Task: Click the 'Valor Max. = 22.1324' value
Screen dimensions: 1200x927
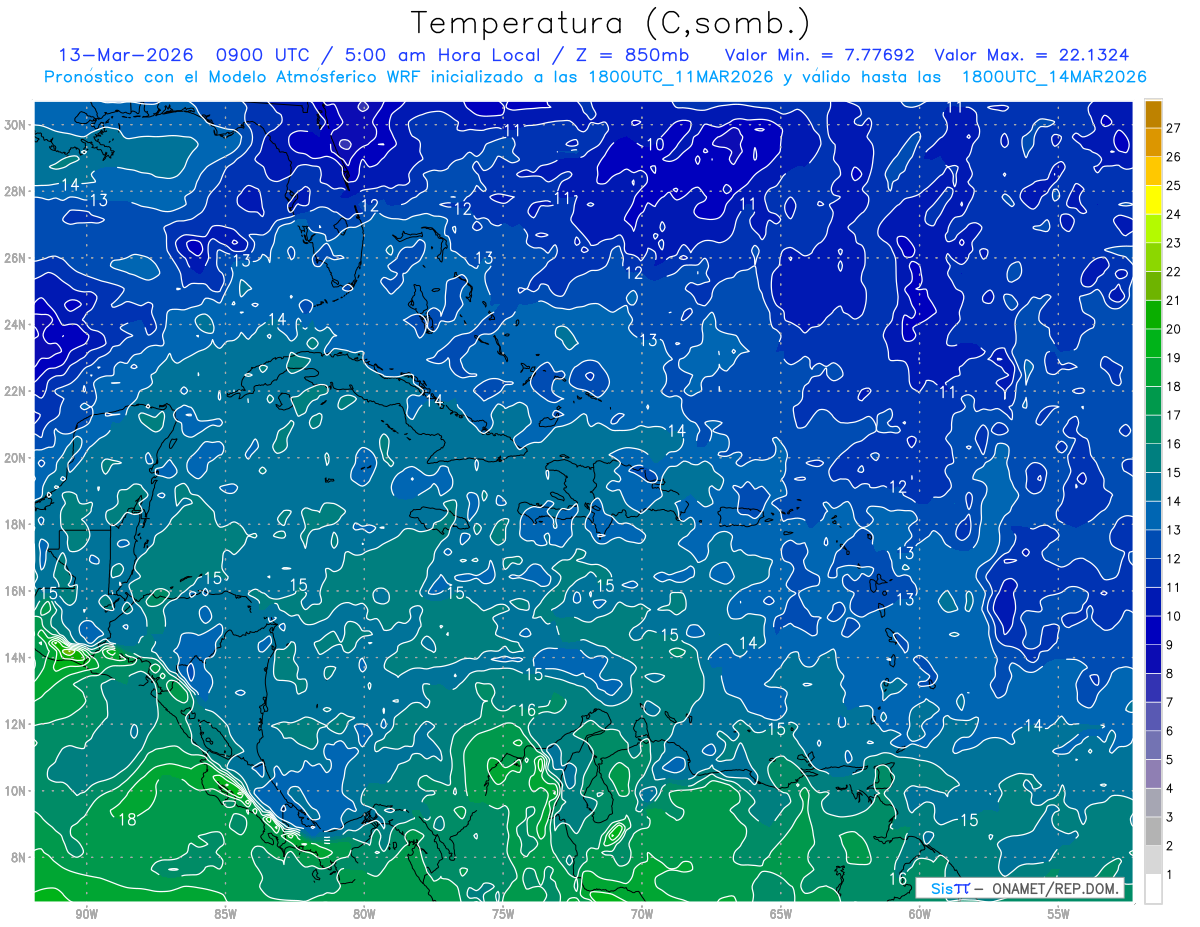Action: [1032, 55]
